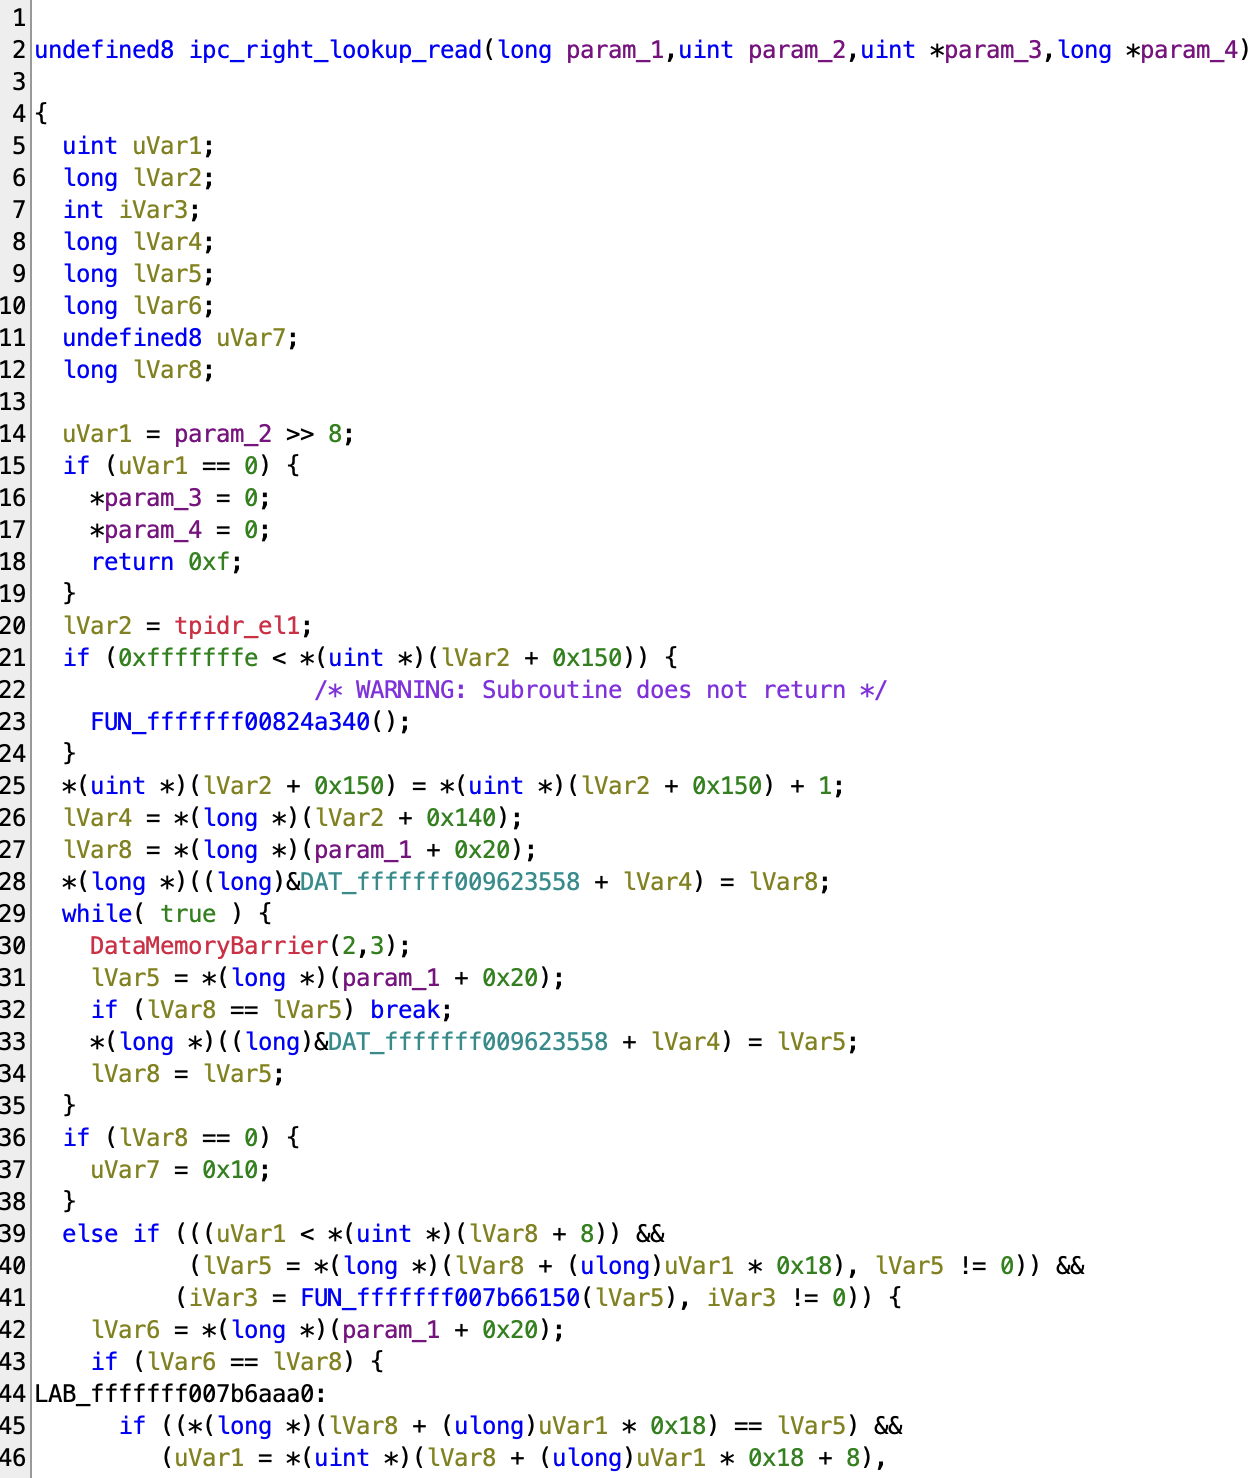Select 'undefined8 uVar7;' declaration
Viewport: 1256px width, 1478px height.
click(180, 338)
